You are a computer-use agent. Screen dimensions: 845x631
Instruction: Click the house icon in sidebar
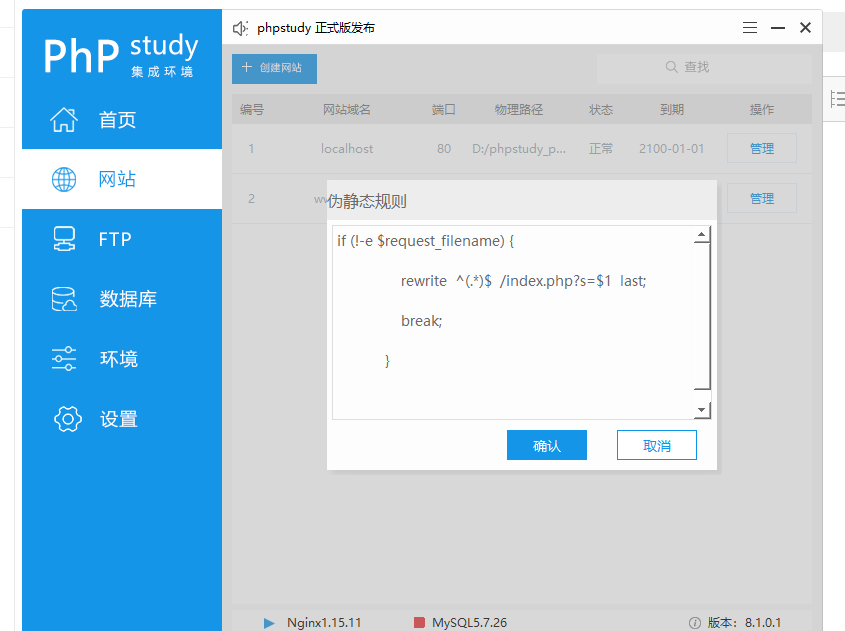[64, 119]
